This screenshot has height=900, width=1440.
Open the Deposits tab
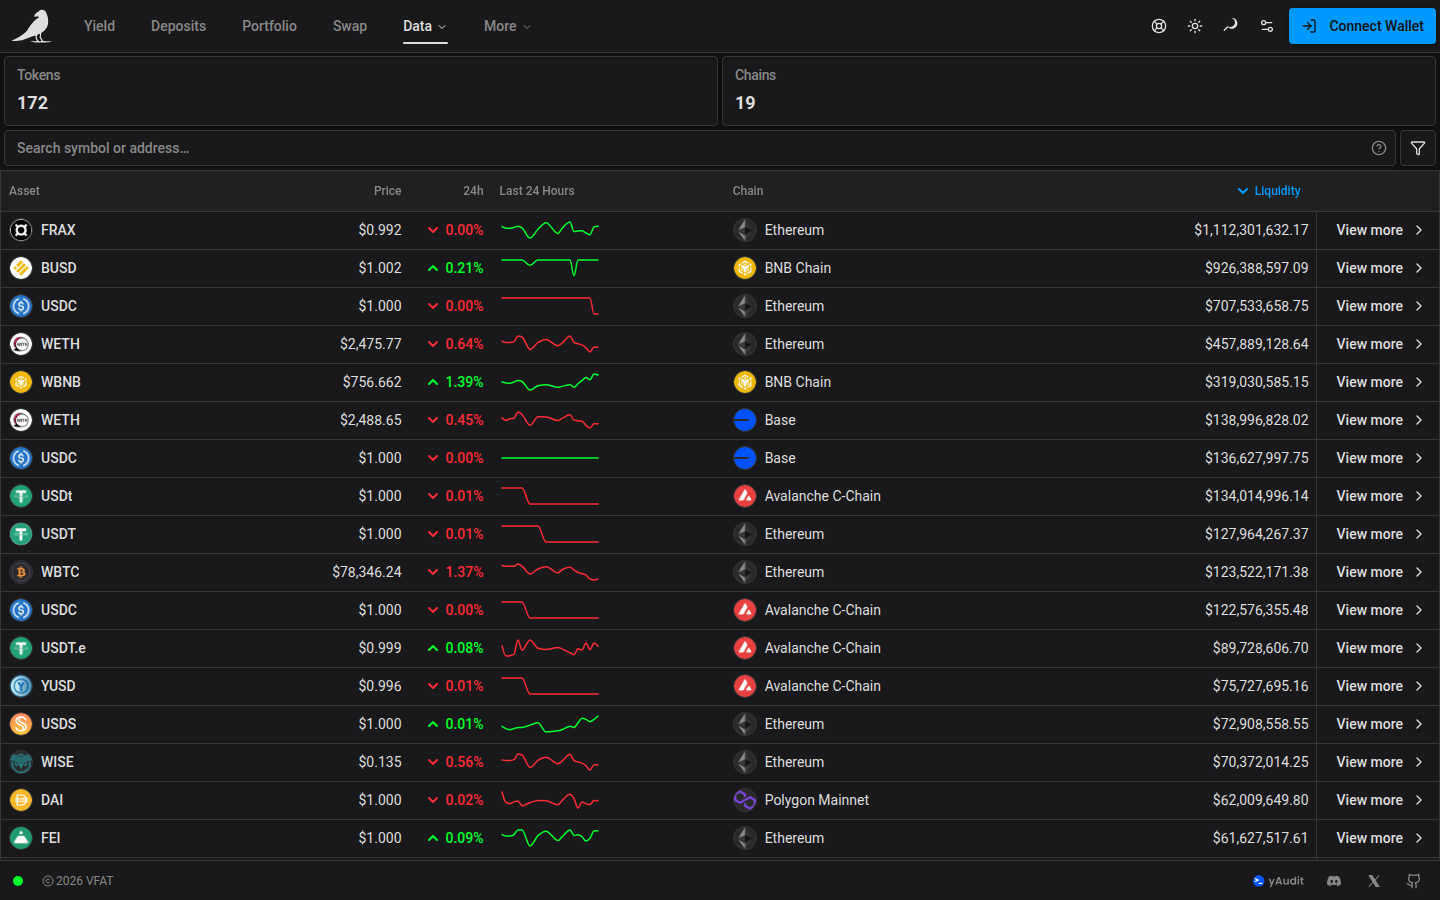(178, 26)
